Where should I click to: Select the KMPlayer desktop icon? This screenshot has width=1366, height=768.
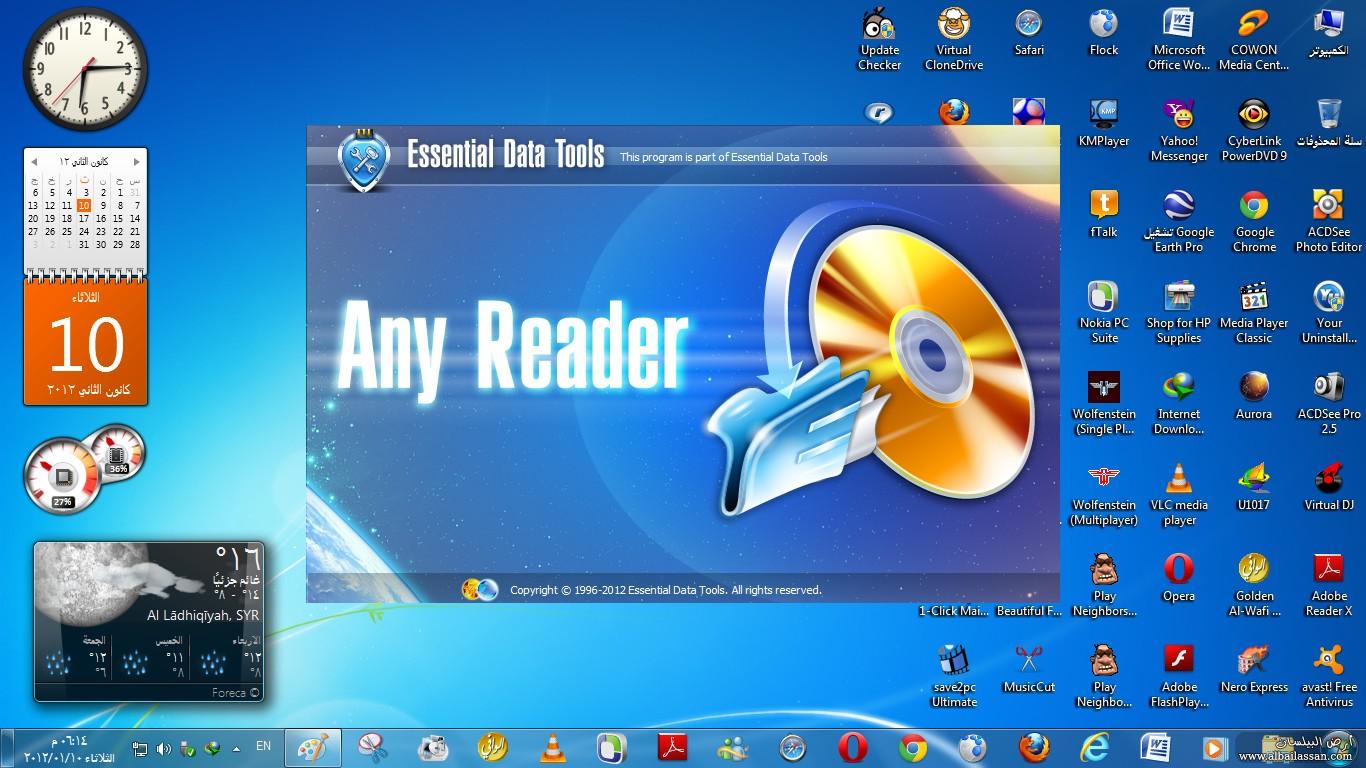pyautogui.click(x=1104, y=124)
